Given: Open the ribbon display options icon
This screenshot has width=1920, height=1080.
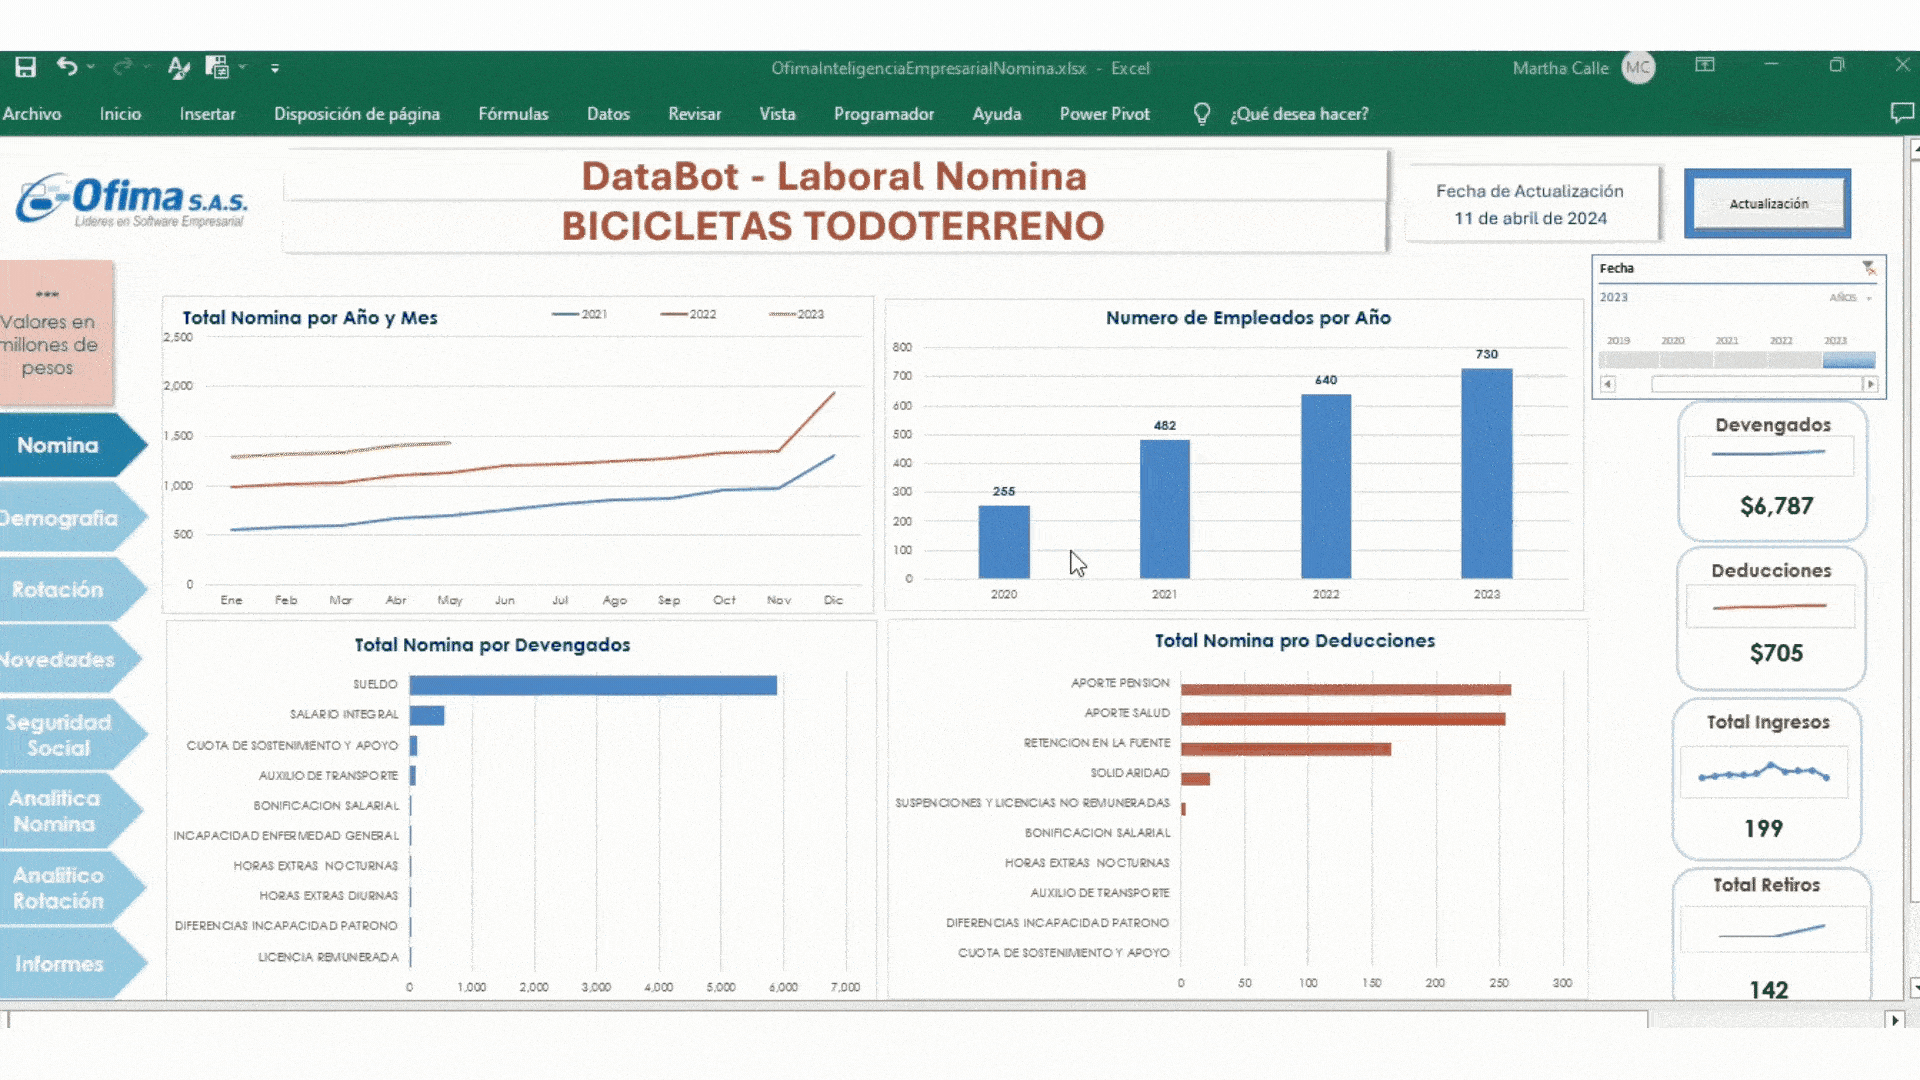Looking at the screenshot, I should coord(1705,65).
